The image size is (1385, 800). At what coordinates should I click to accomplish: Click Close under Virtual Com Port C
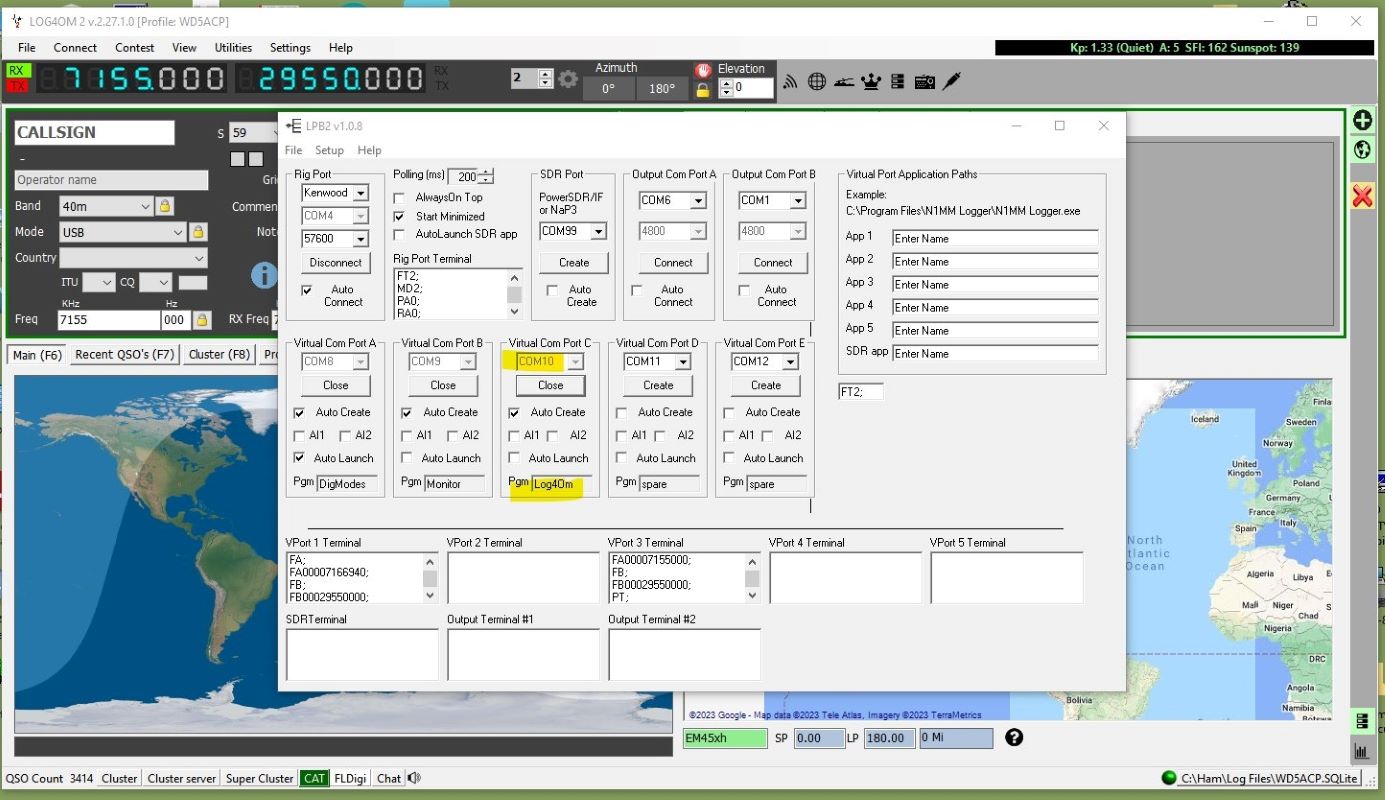coord(550,385)
